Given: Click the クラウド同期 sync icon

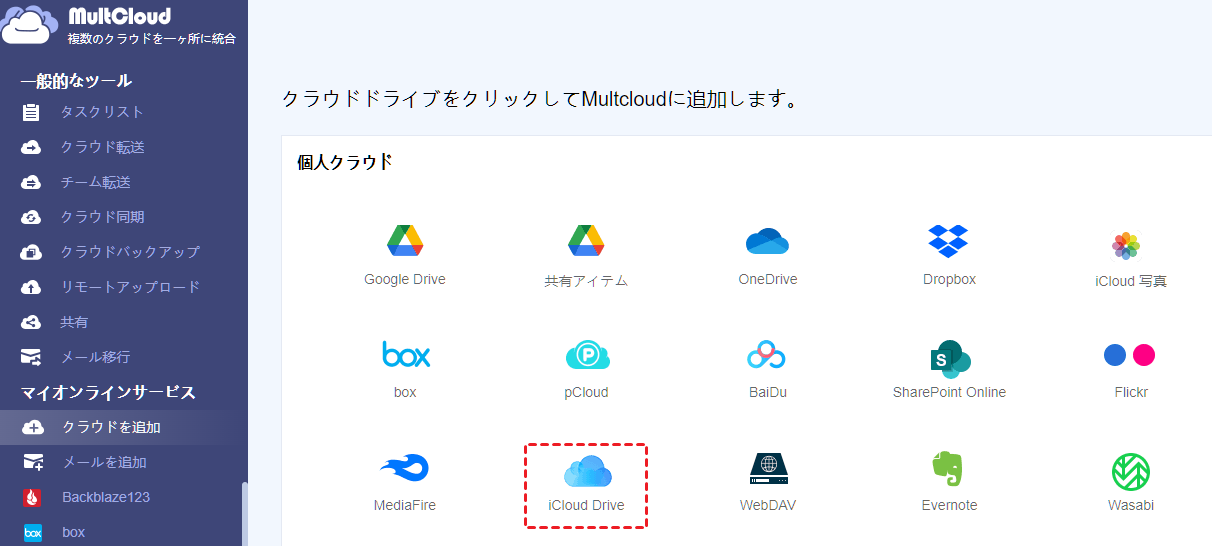Looking at the screenshot, I should coord(32,217).
